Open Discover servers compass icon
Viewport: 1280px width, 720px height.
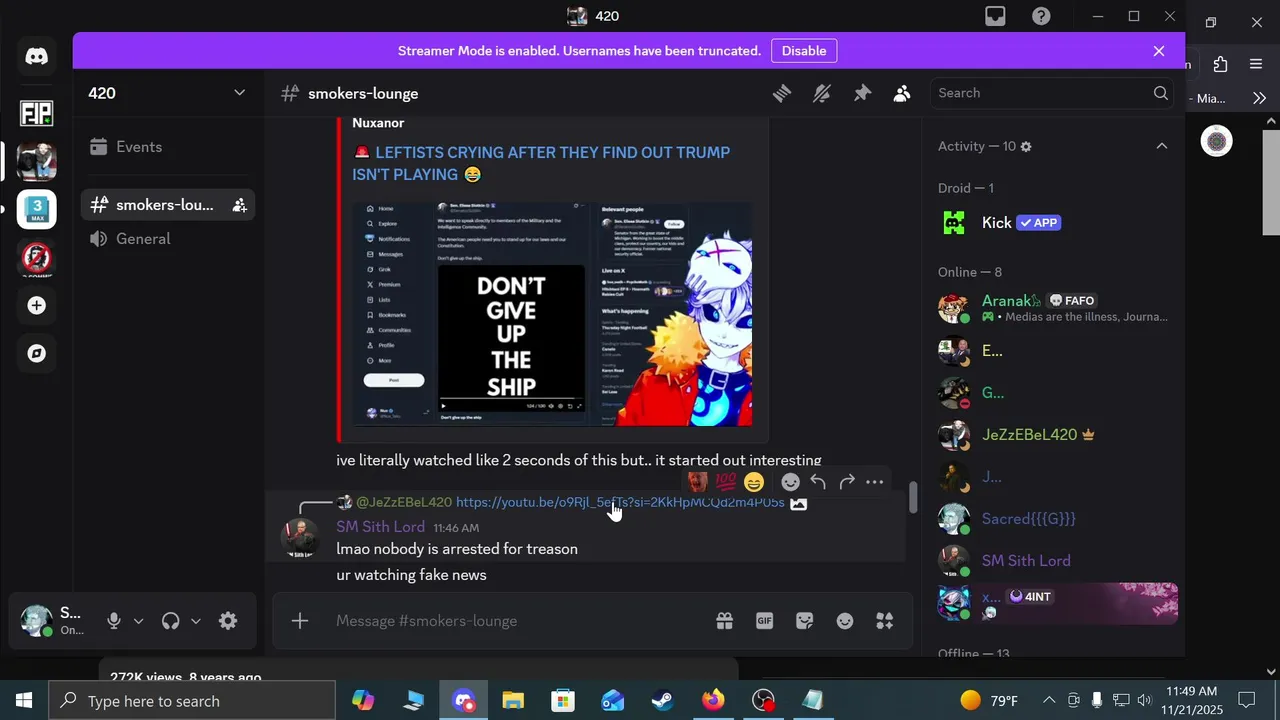coord(37,353)
